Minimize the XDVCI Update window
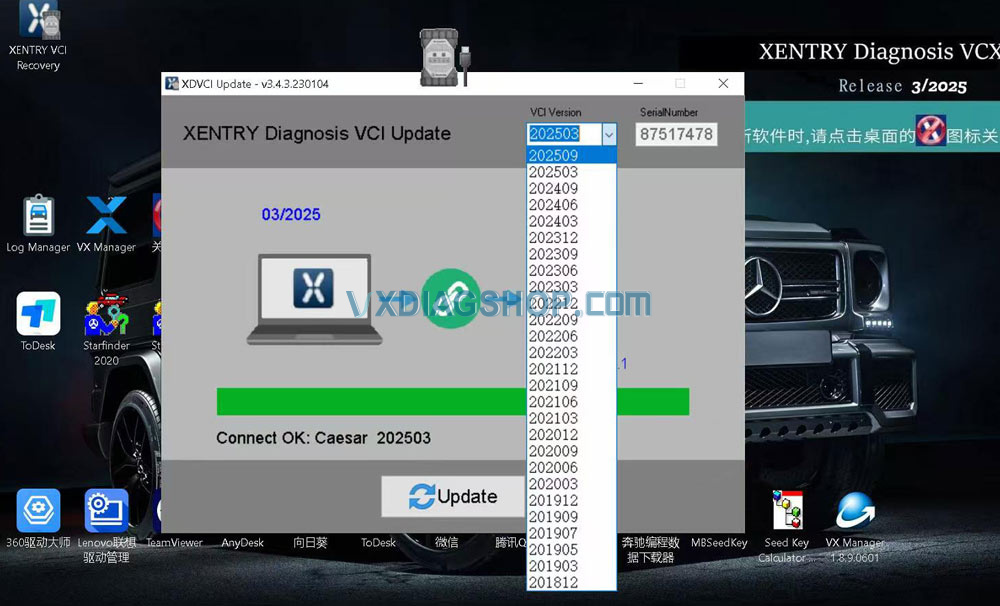1000x606 pixels. (638, 84)
